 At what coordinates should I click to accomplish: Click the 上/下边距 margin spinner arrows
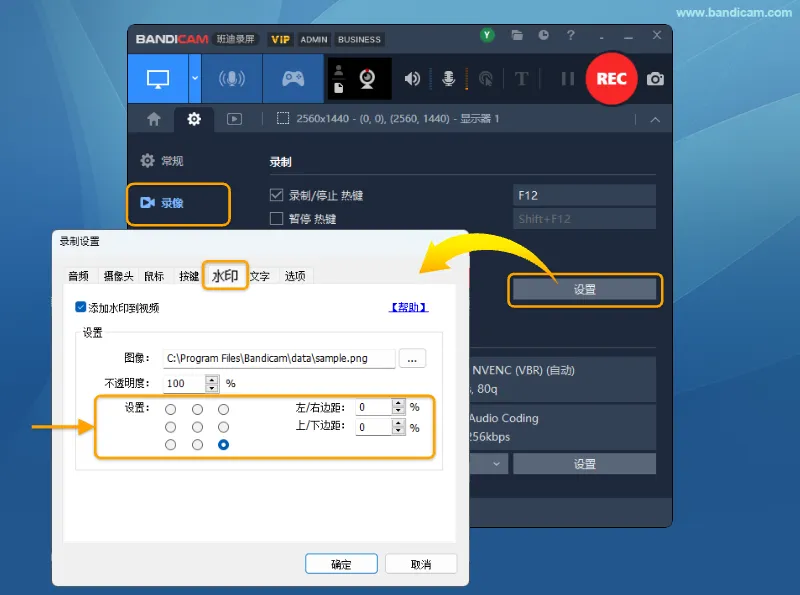tap(398, 427)
